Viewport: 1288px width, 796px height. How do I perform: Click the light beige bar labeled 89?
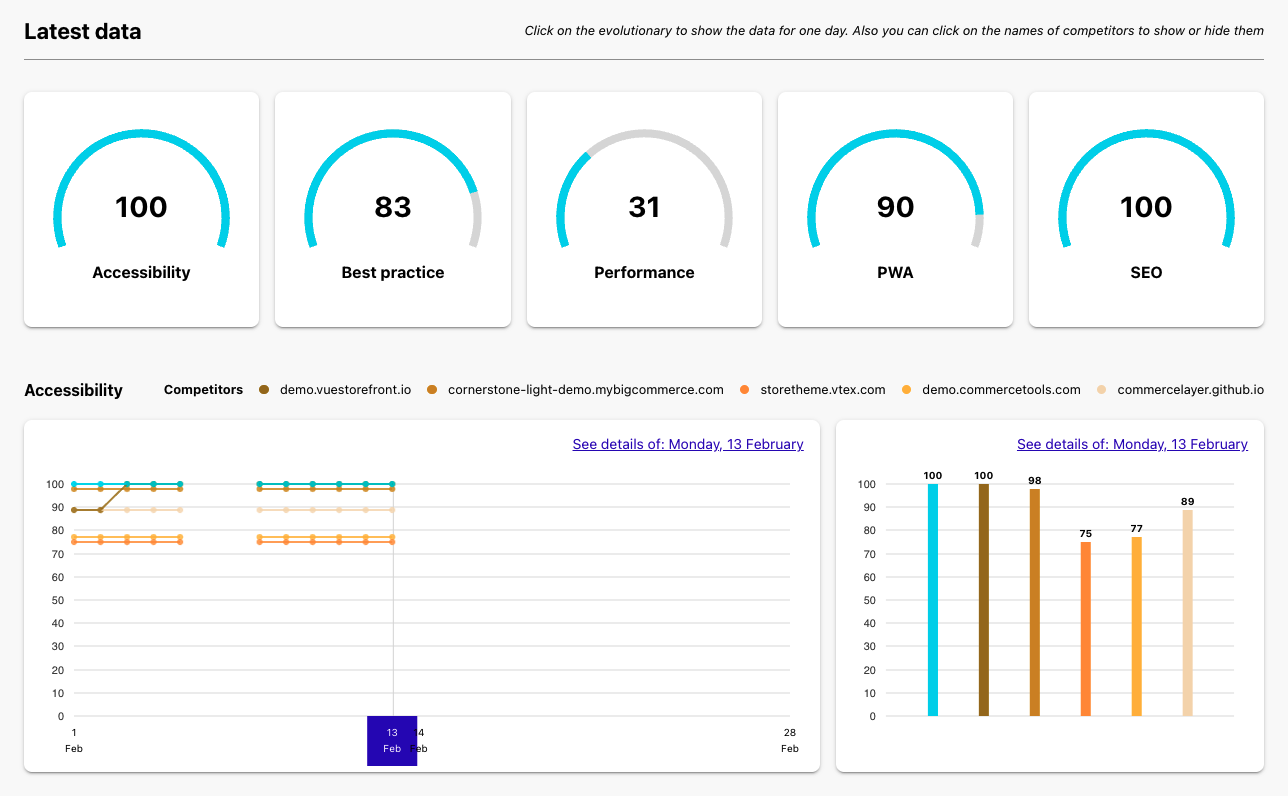point(1188,613)
